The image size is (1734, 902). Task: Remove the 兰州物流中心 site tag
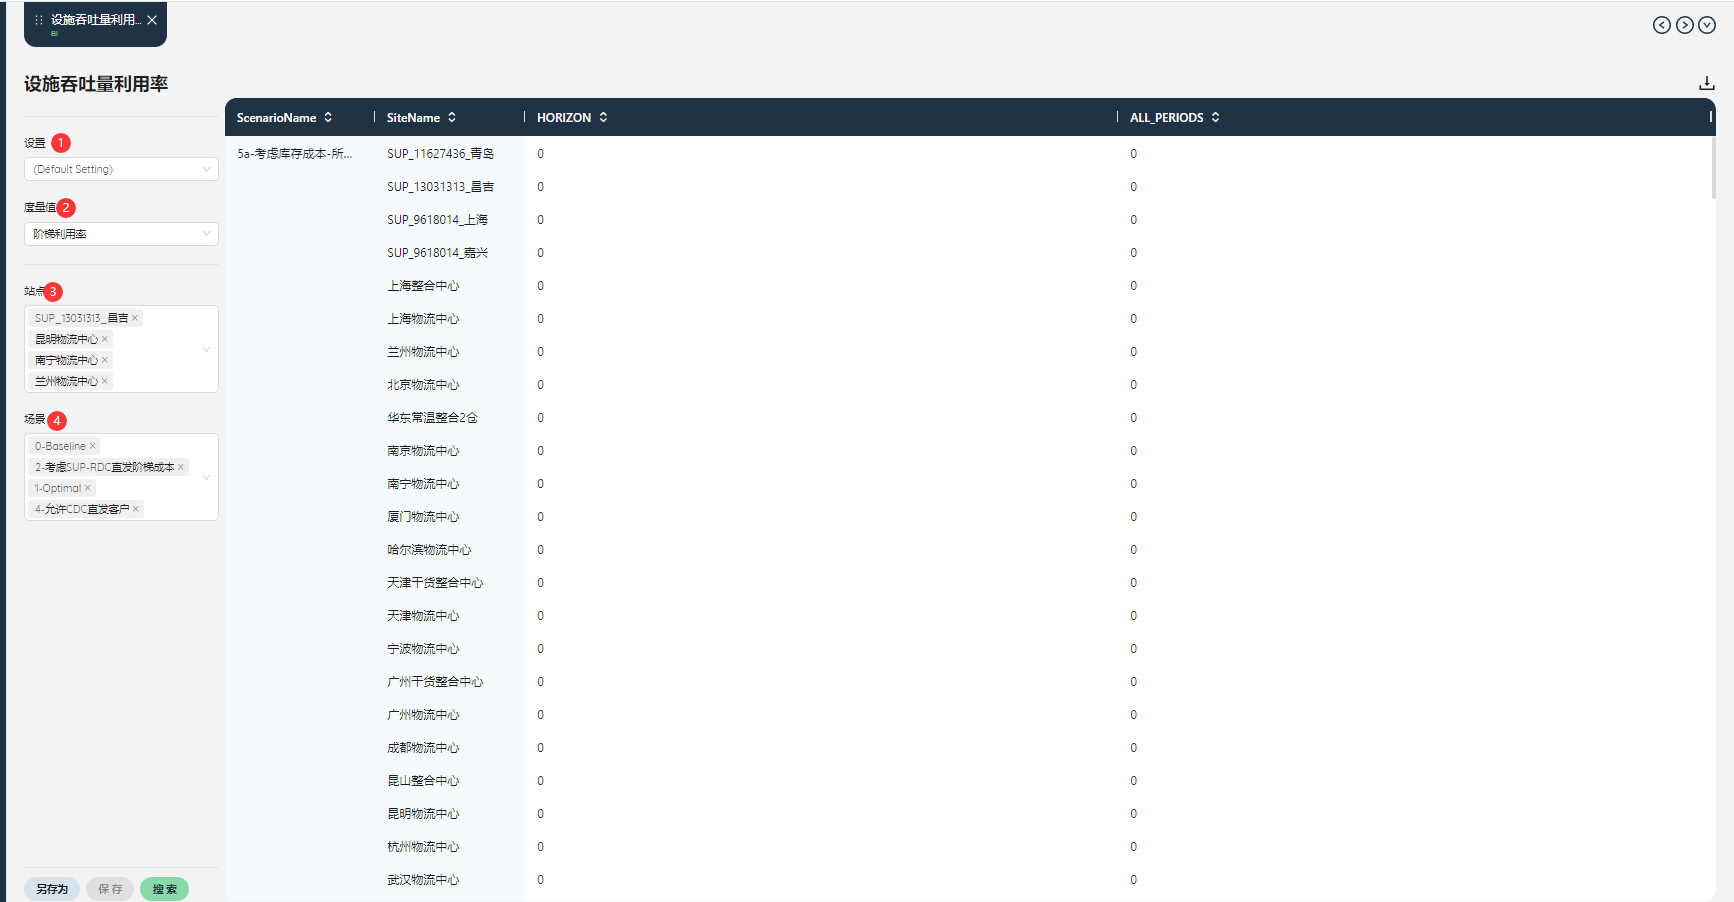click(x=105, y=381)
